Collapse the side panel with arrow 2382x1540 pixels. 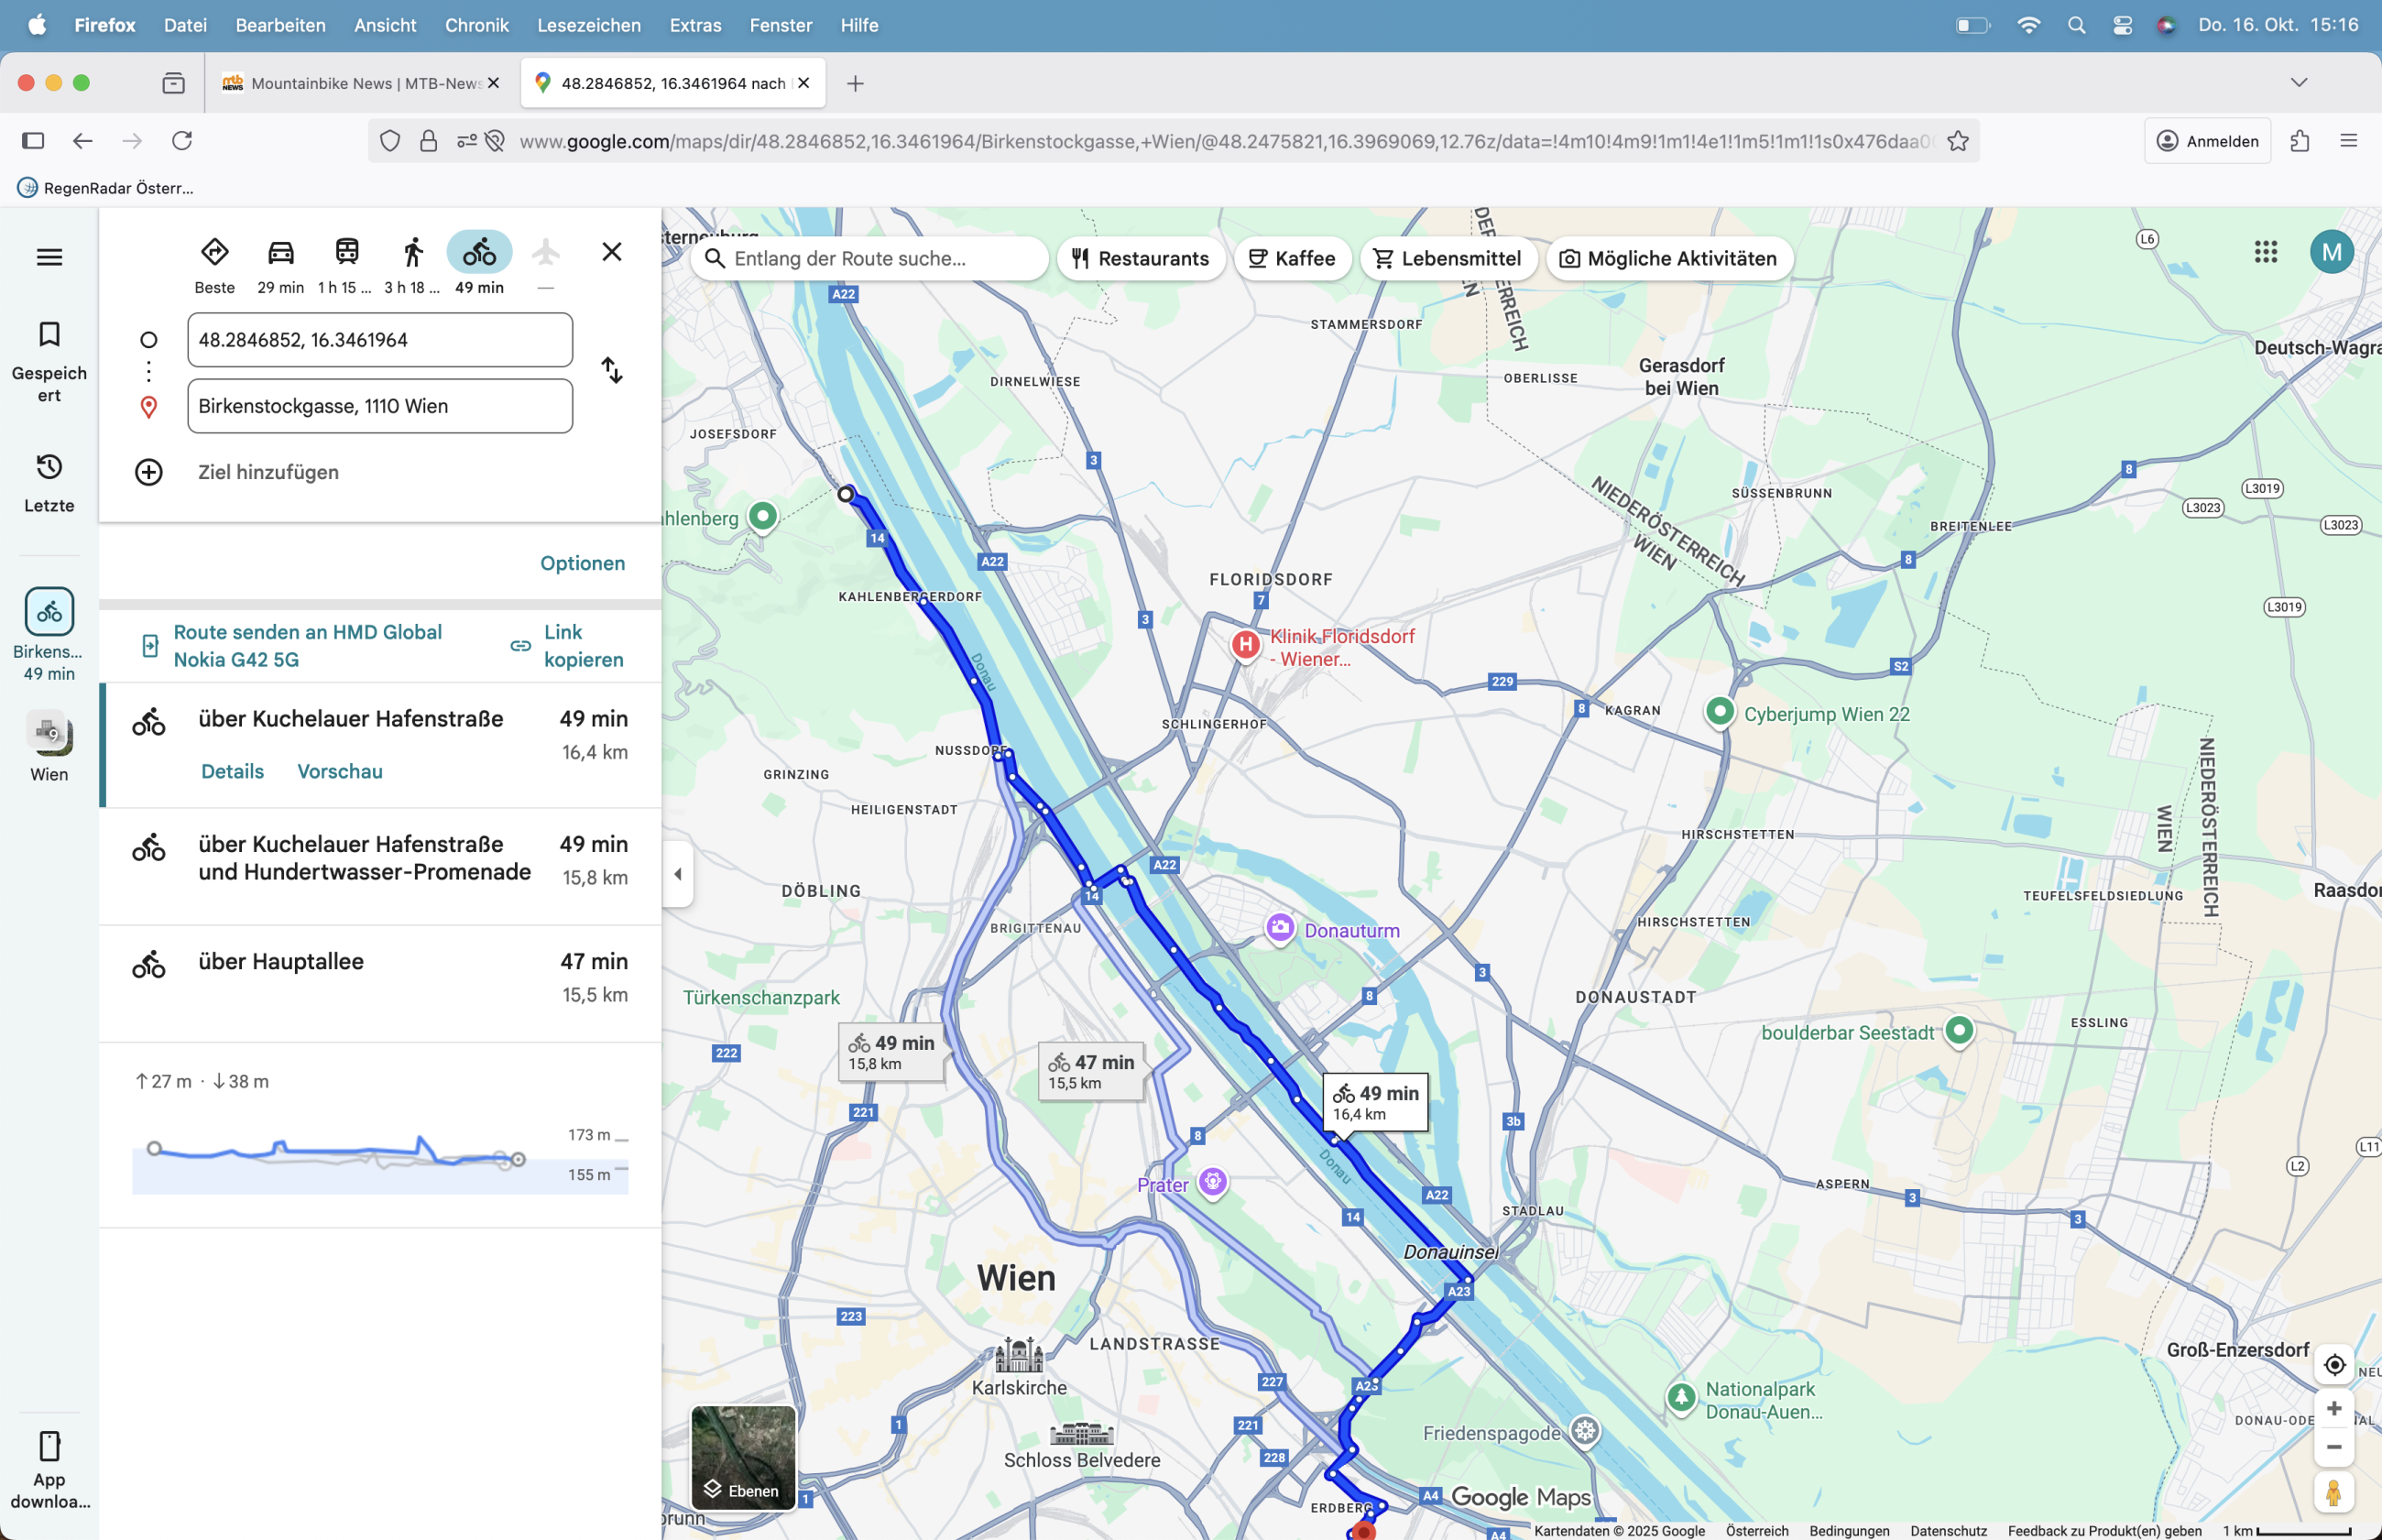pos(678,874)
